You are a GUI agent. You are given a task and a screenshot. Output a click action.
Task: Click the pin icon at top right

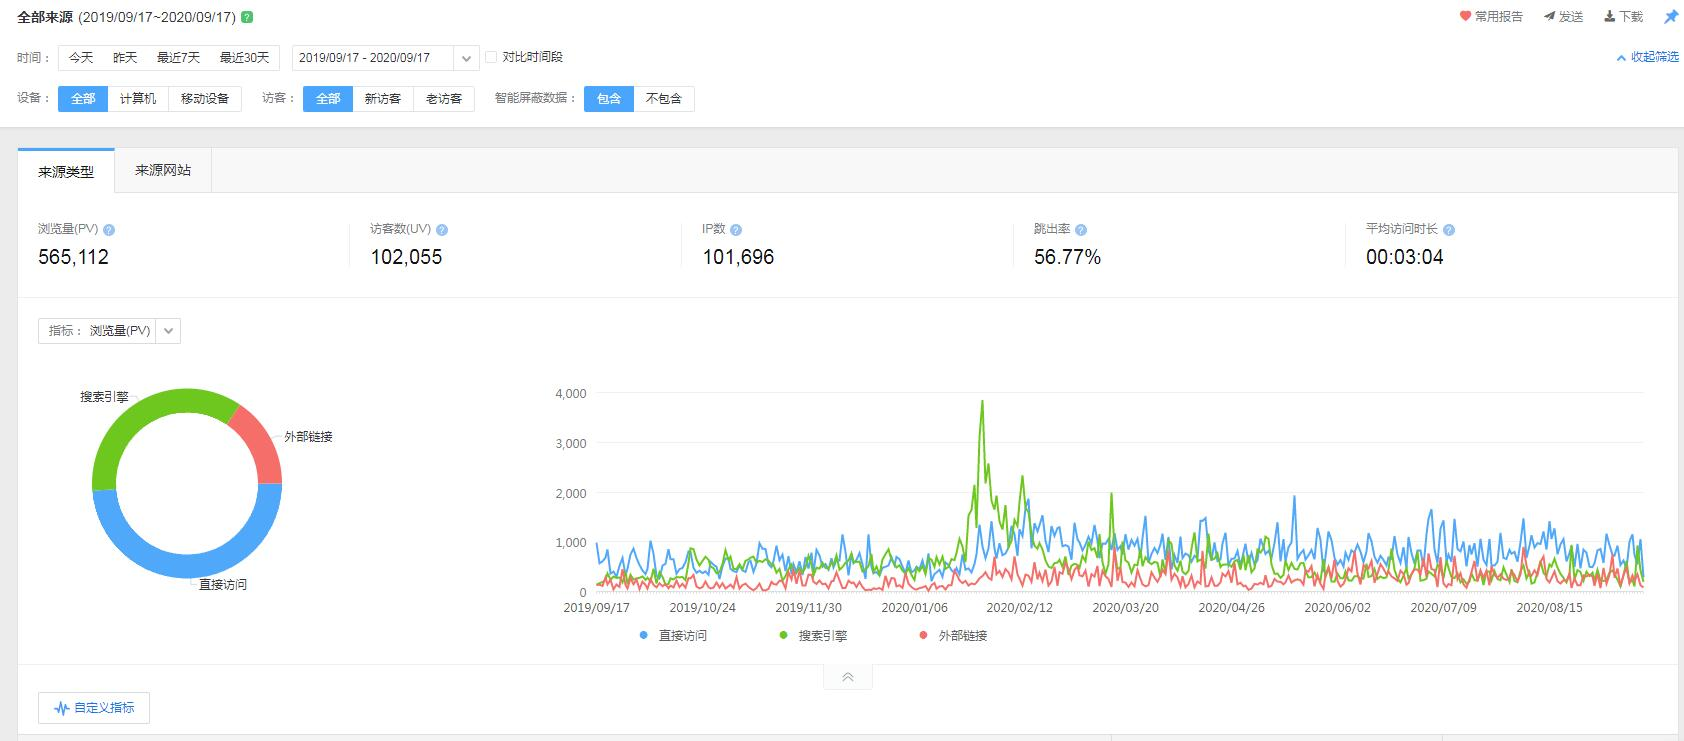coord(1670,17)
